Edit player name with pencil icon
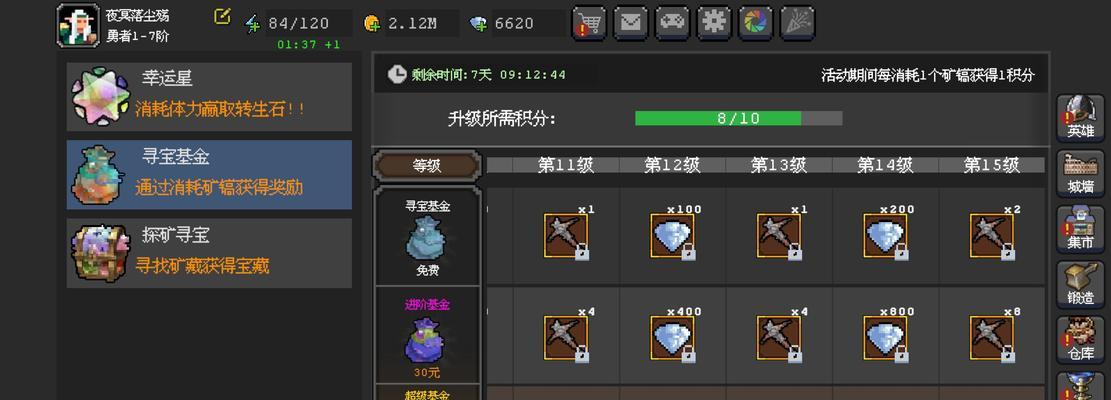 click(x=222, y=16)
